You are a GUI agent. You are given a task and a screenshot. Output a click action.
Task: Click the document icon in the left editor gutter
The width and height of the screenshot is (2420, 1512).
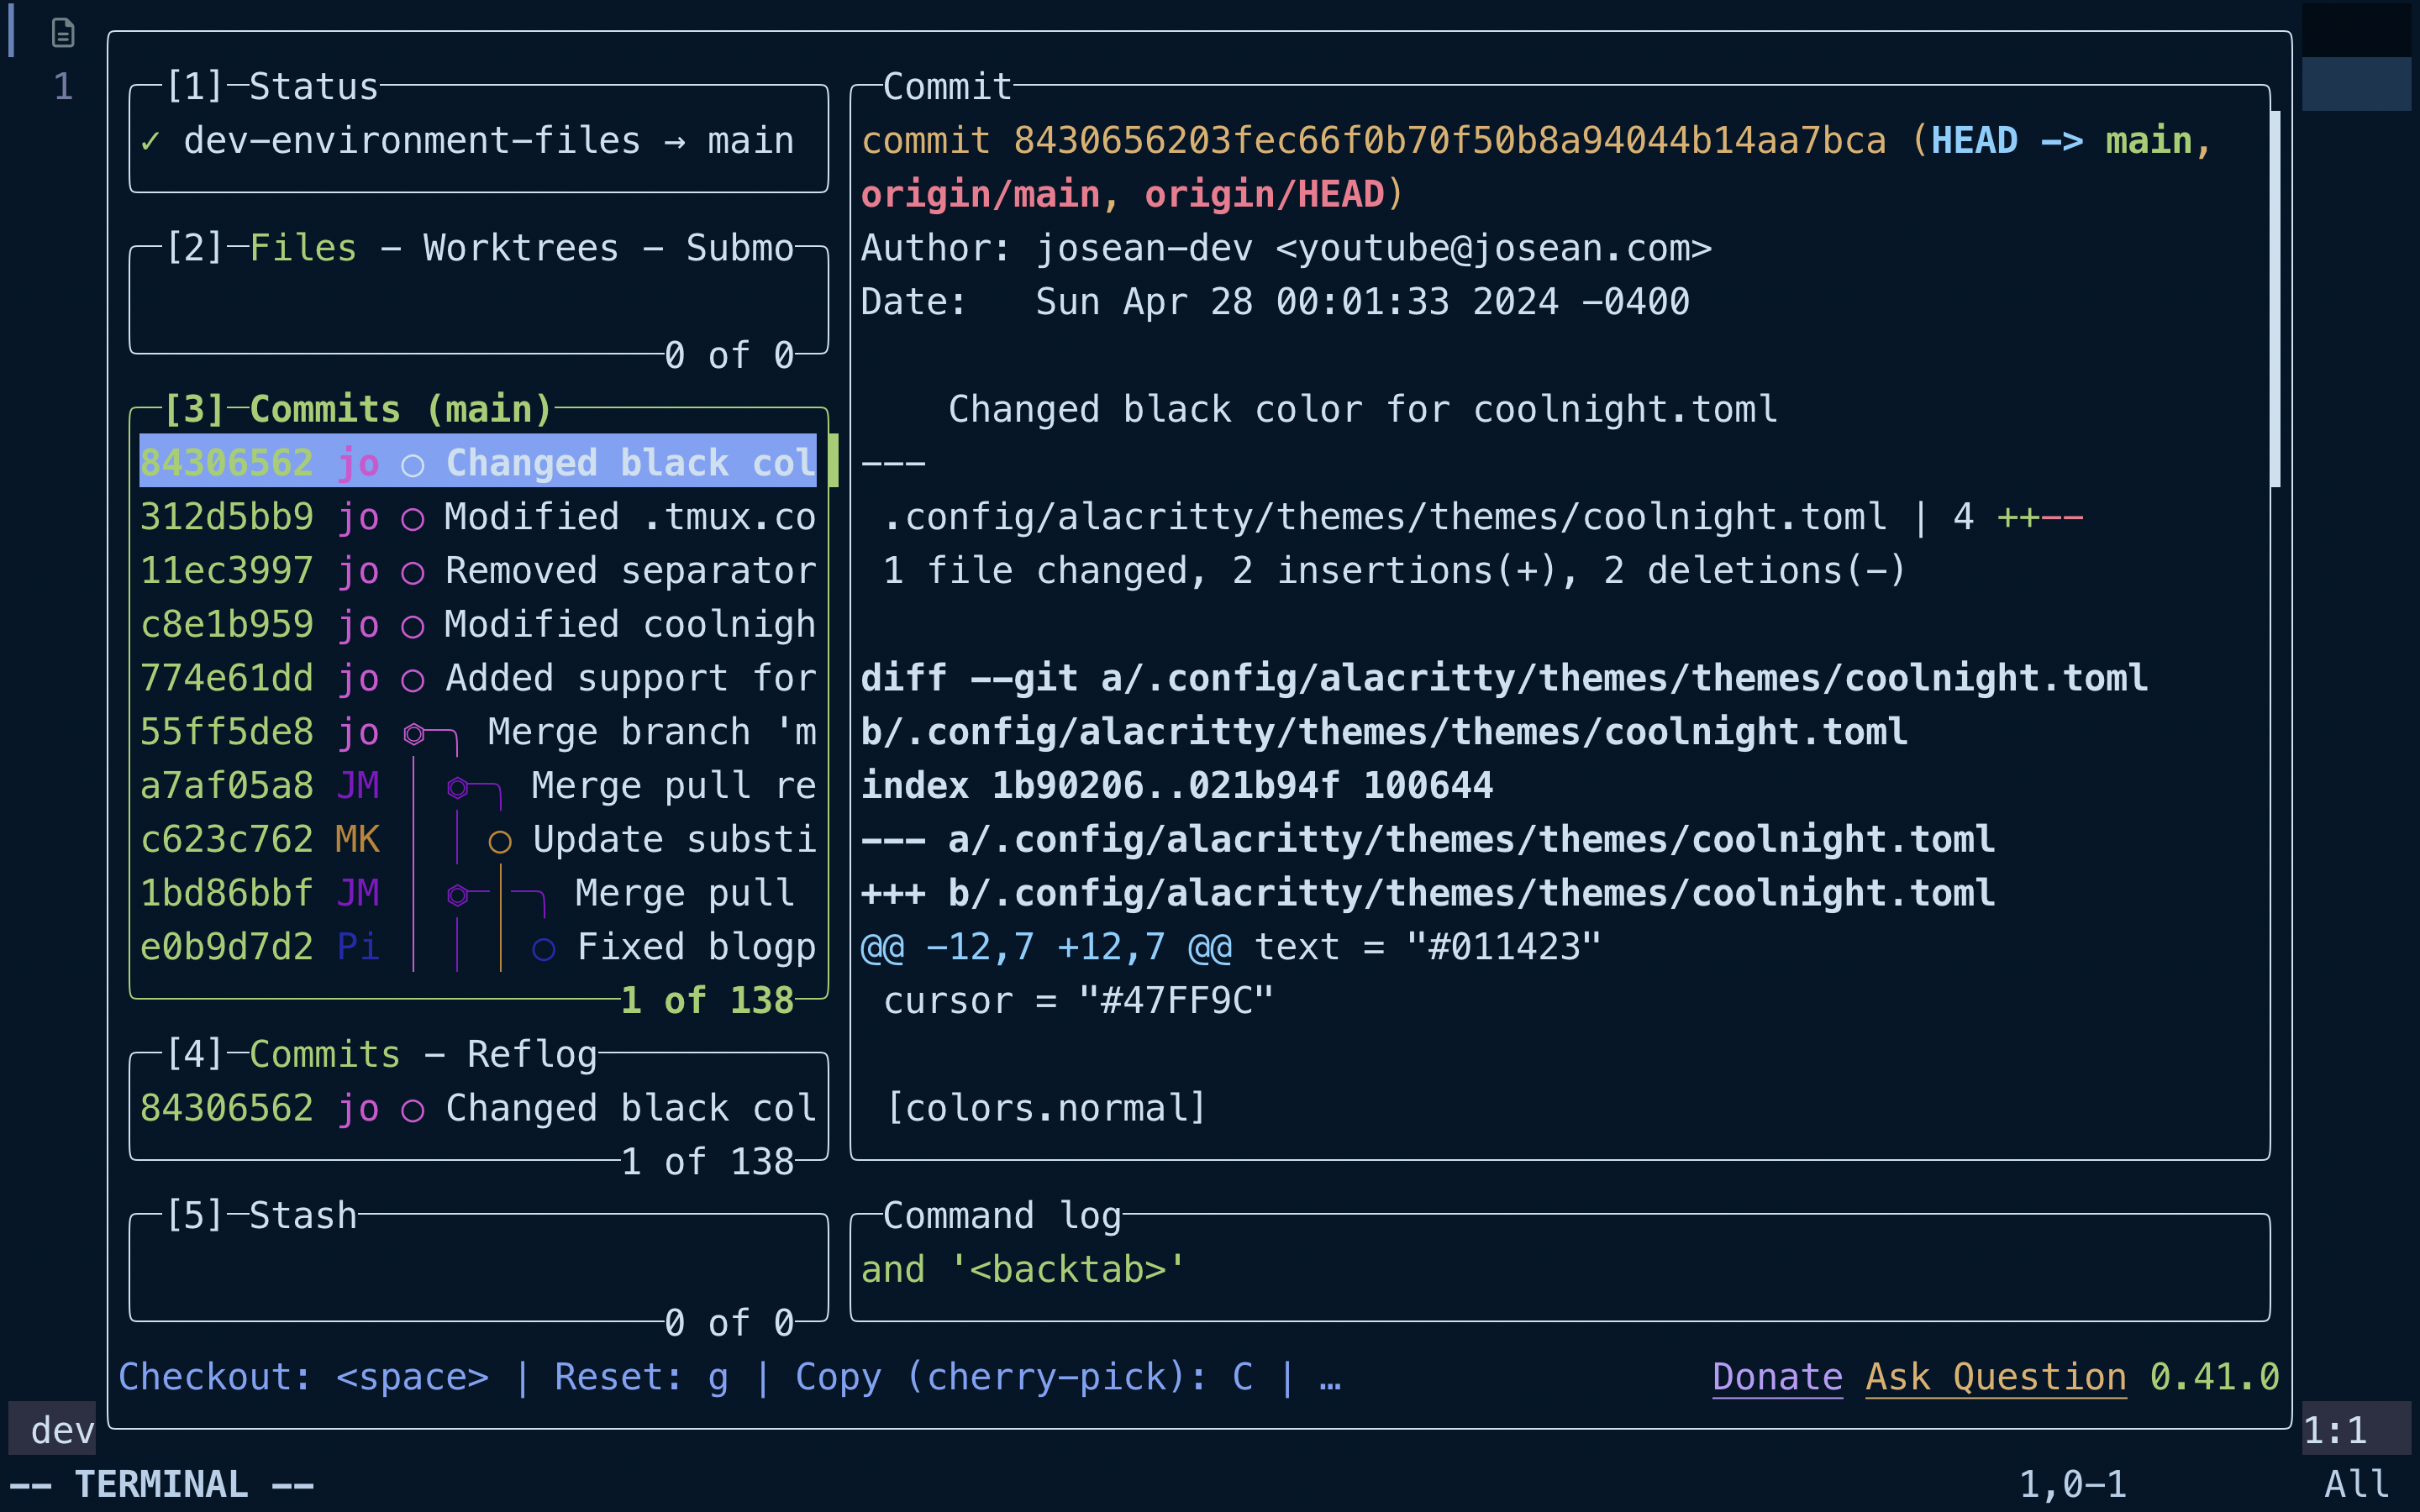pos(63,32)
